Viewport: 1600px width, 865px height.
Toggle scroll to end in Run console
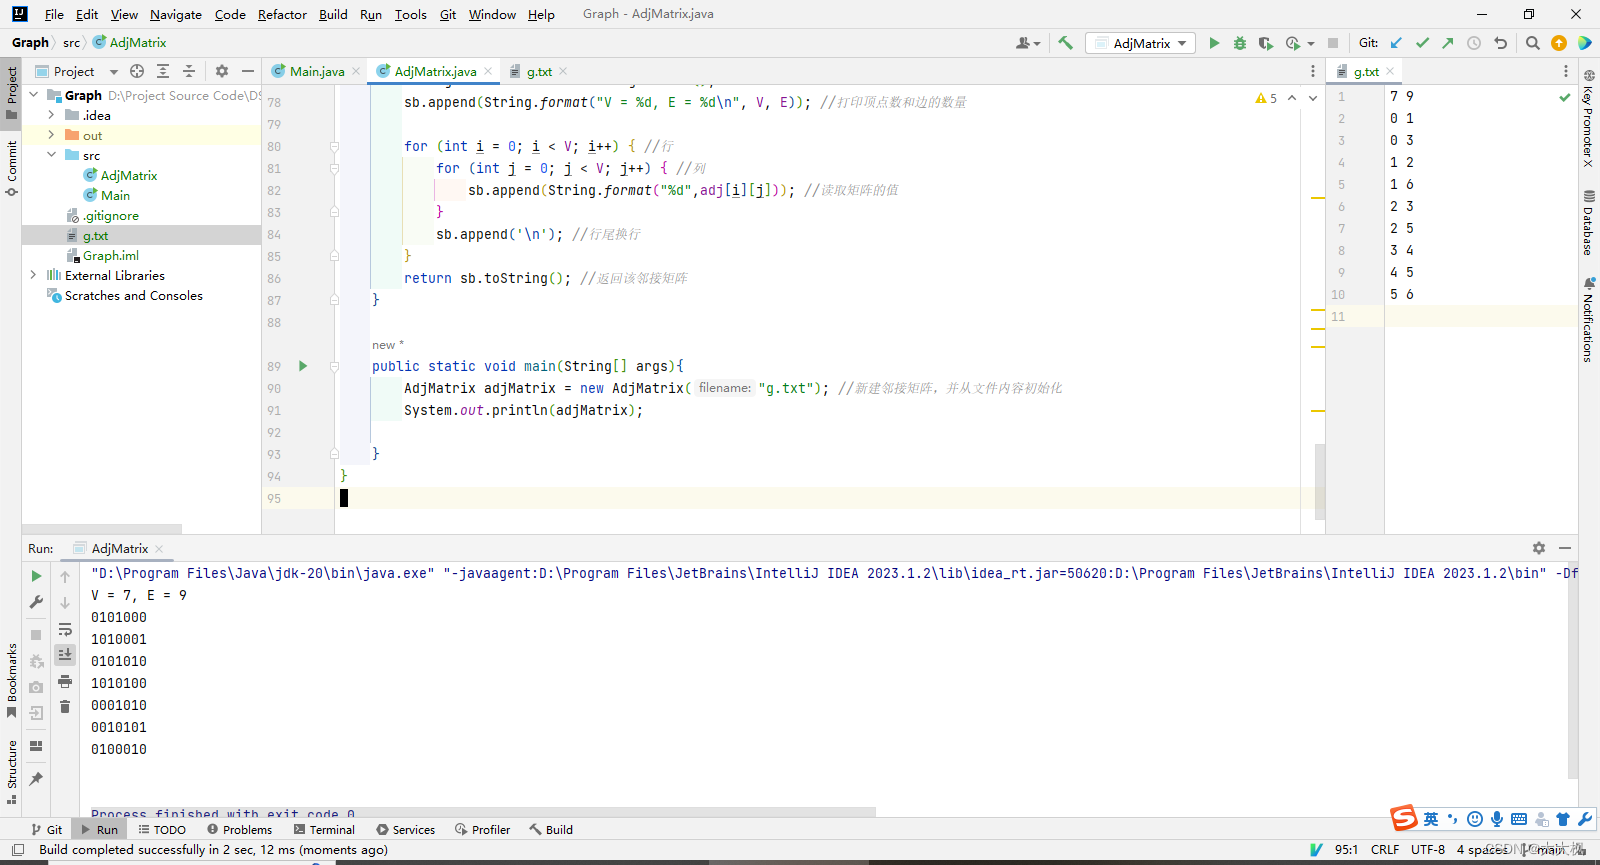[65, 655]
